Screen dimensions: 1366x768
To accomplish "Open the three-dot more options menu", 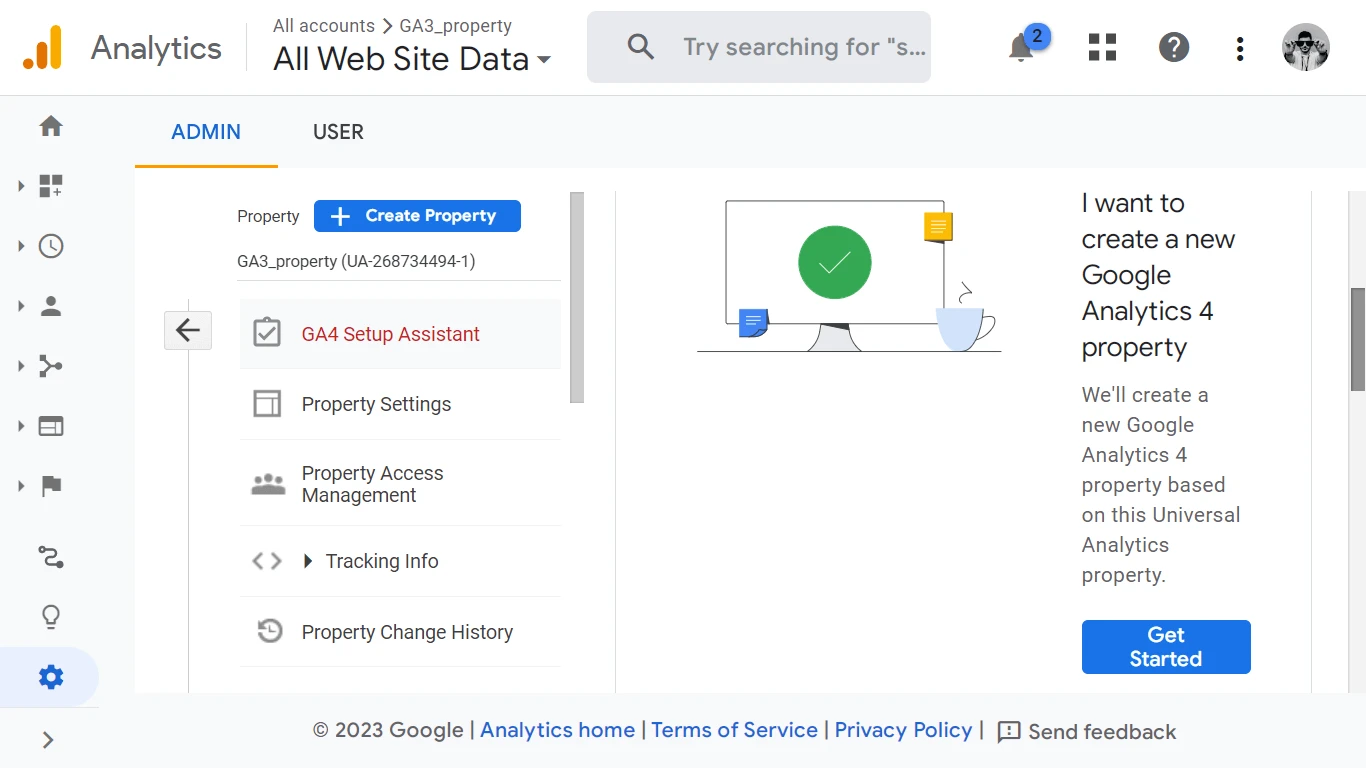I will [x=1240, y=48].
